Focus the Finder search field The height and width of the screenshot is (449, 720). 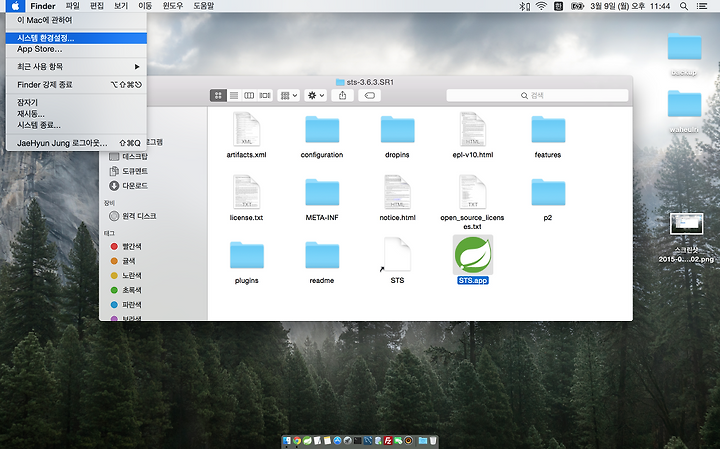tap(537, 95)
